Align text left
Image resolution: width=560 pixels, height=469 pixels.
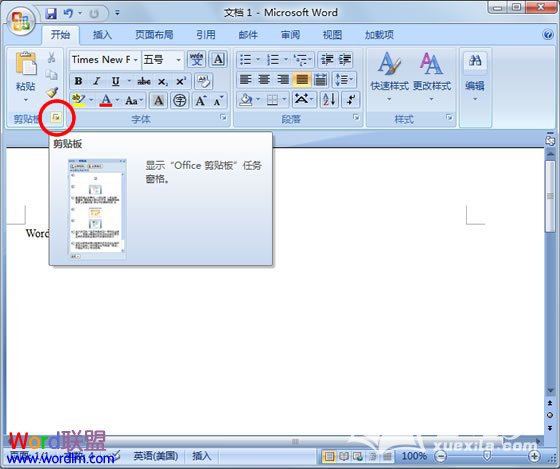246,79
